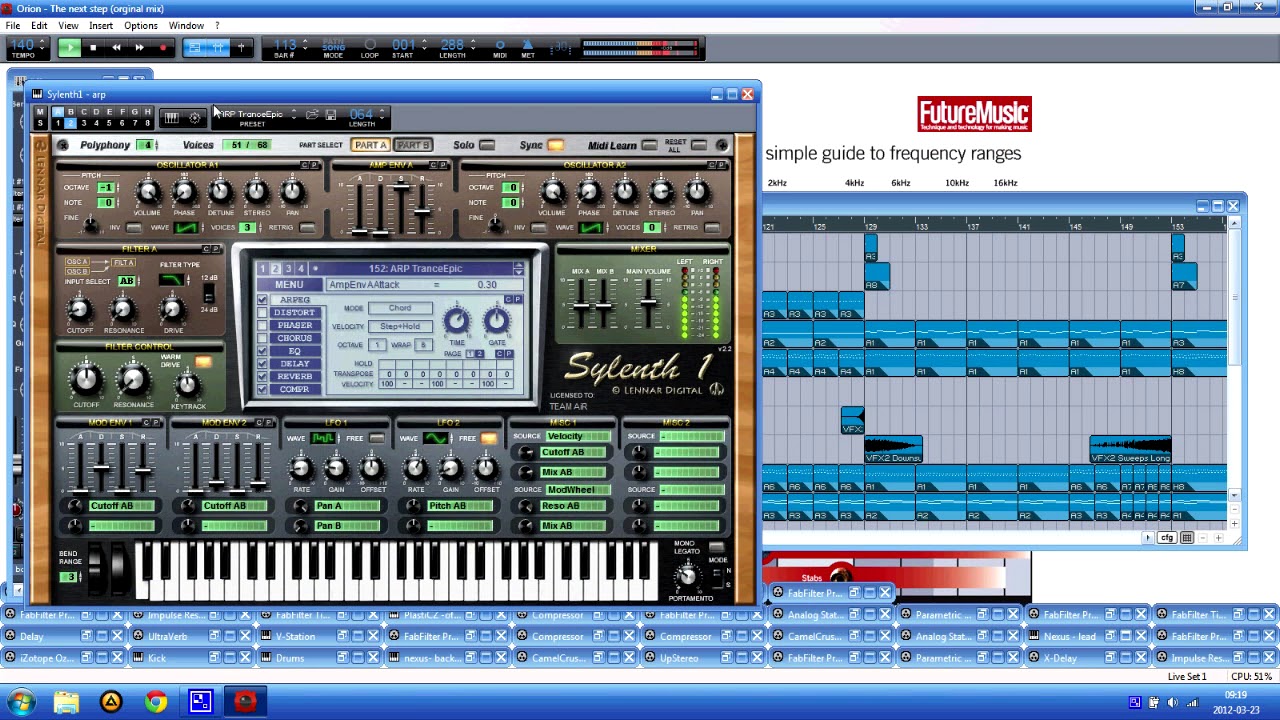
Task: Disable the REVERB effect checkbox
Action: point(262,377)
